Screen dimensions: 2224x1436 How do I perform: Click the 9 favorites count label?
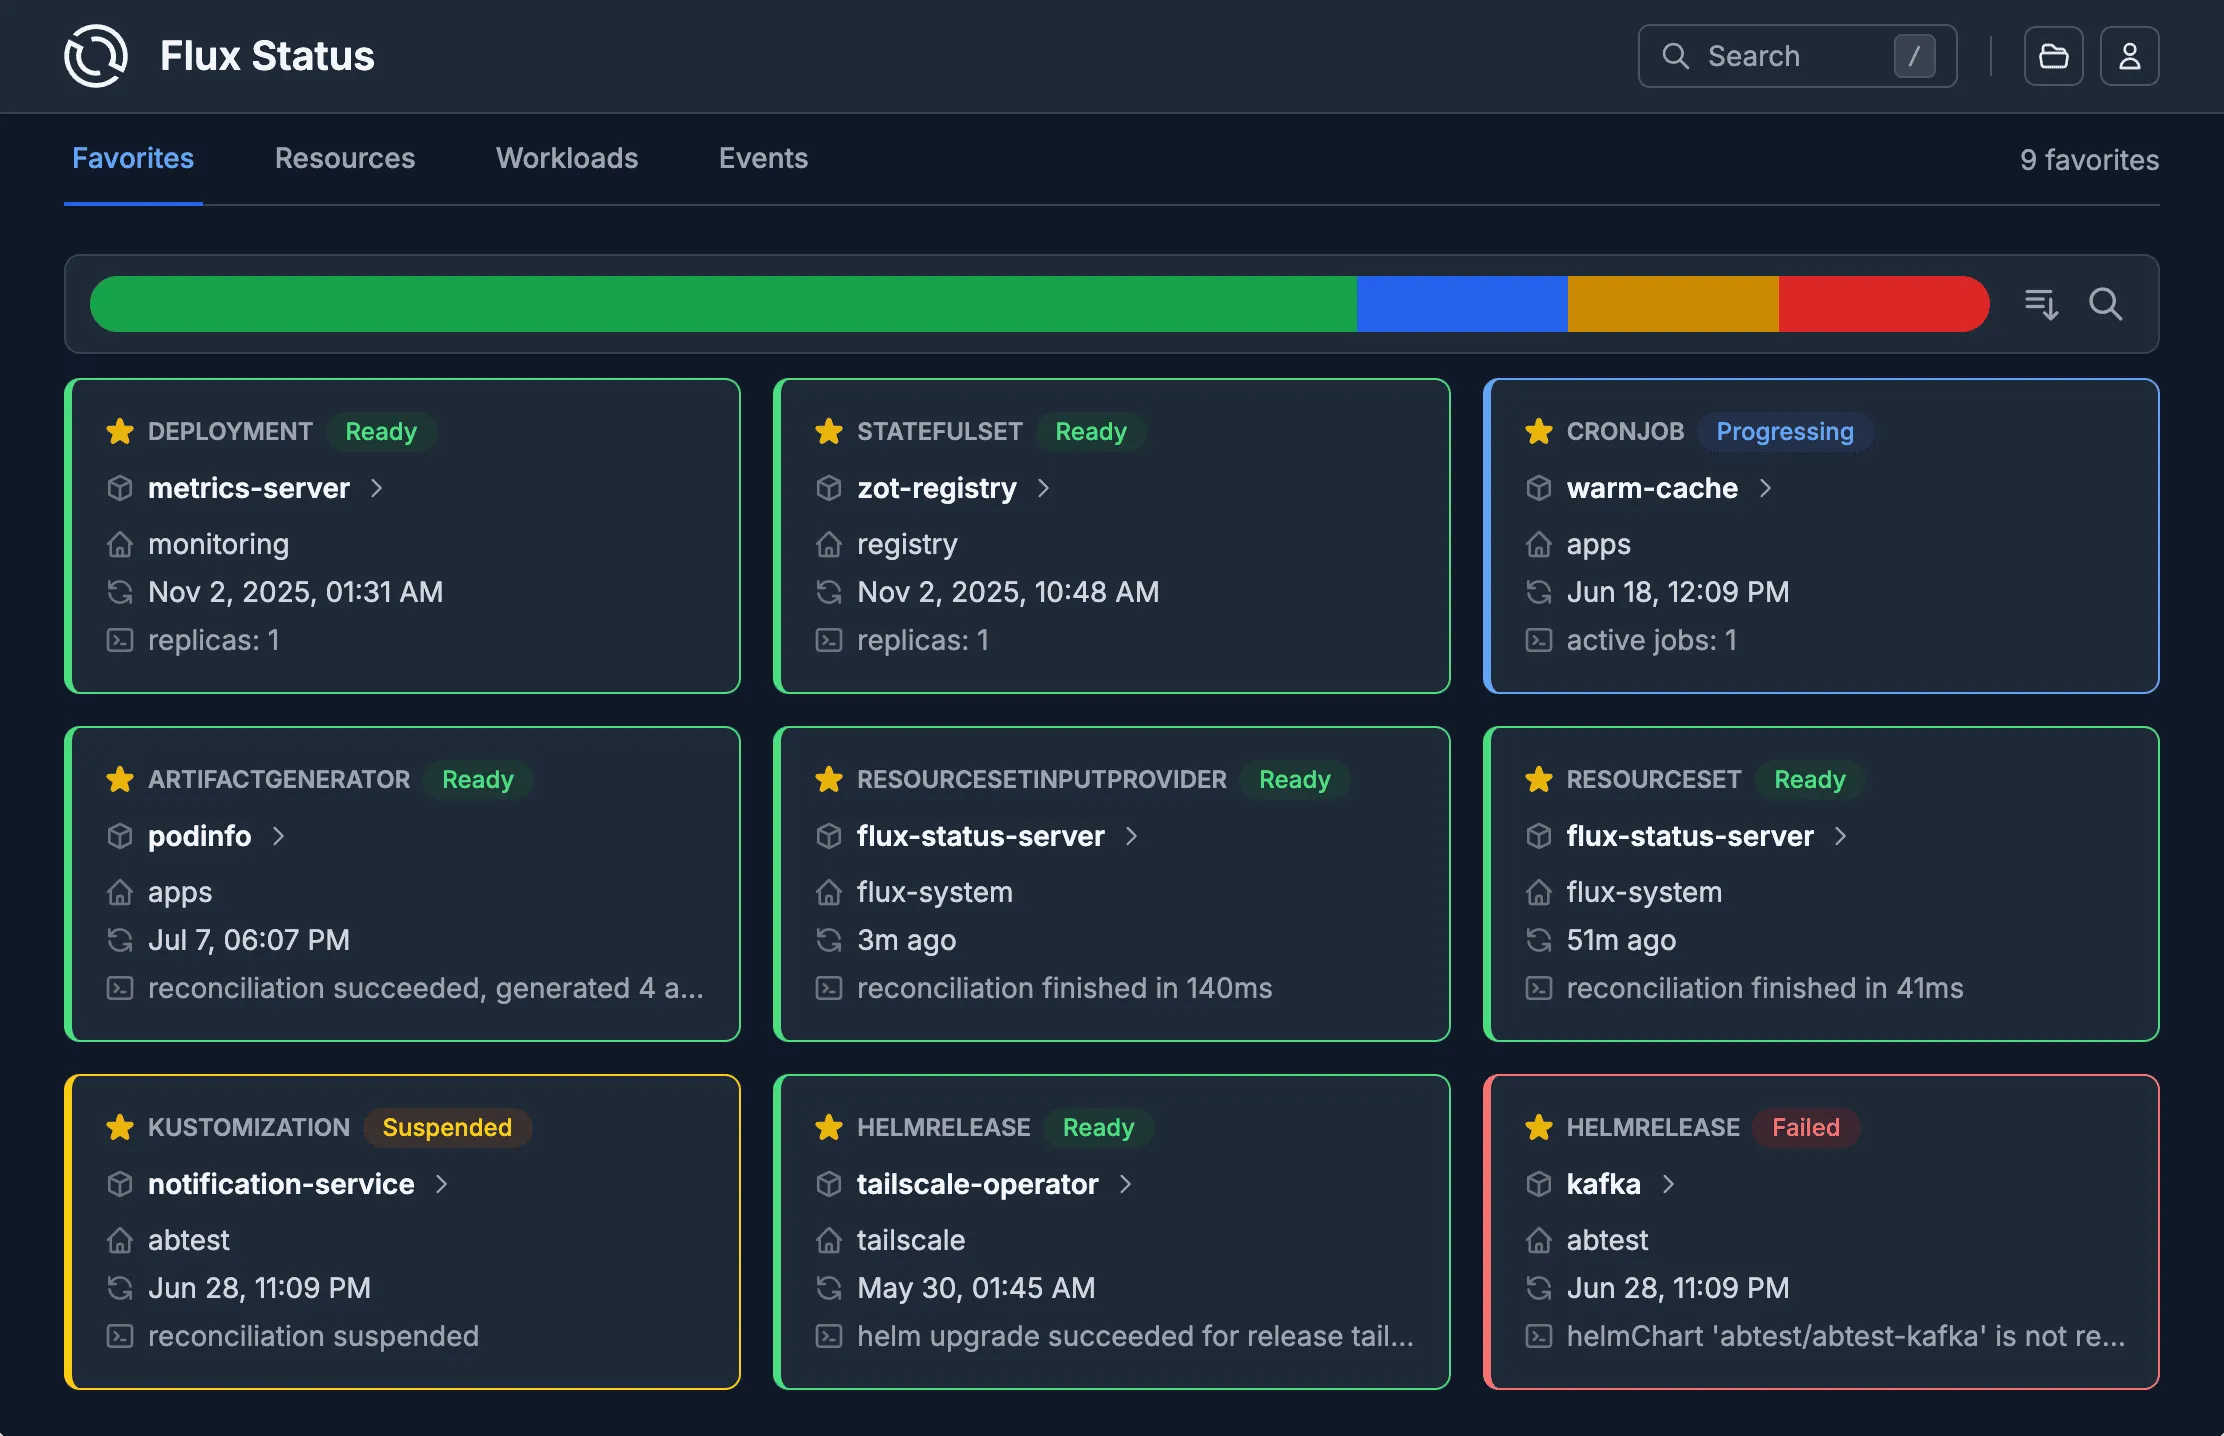pos(2089,160)
